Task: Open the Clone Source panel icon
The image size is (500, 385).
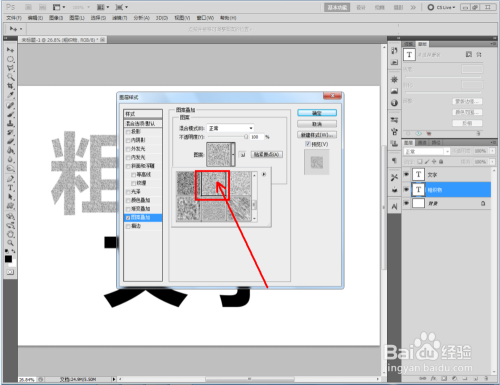Action: pos(394,144)
